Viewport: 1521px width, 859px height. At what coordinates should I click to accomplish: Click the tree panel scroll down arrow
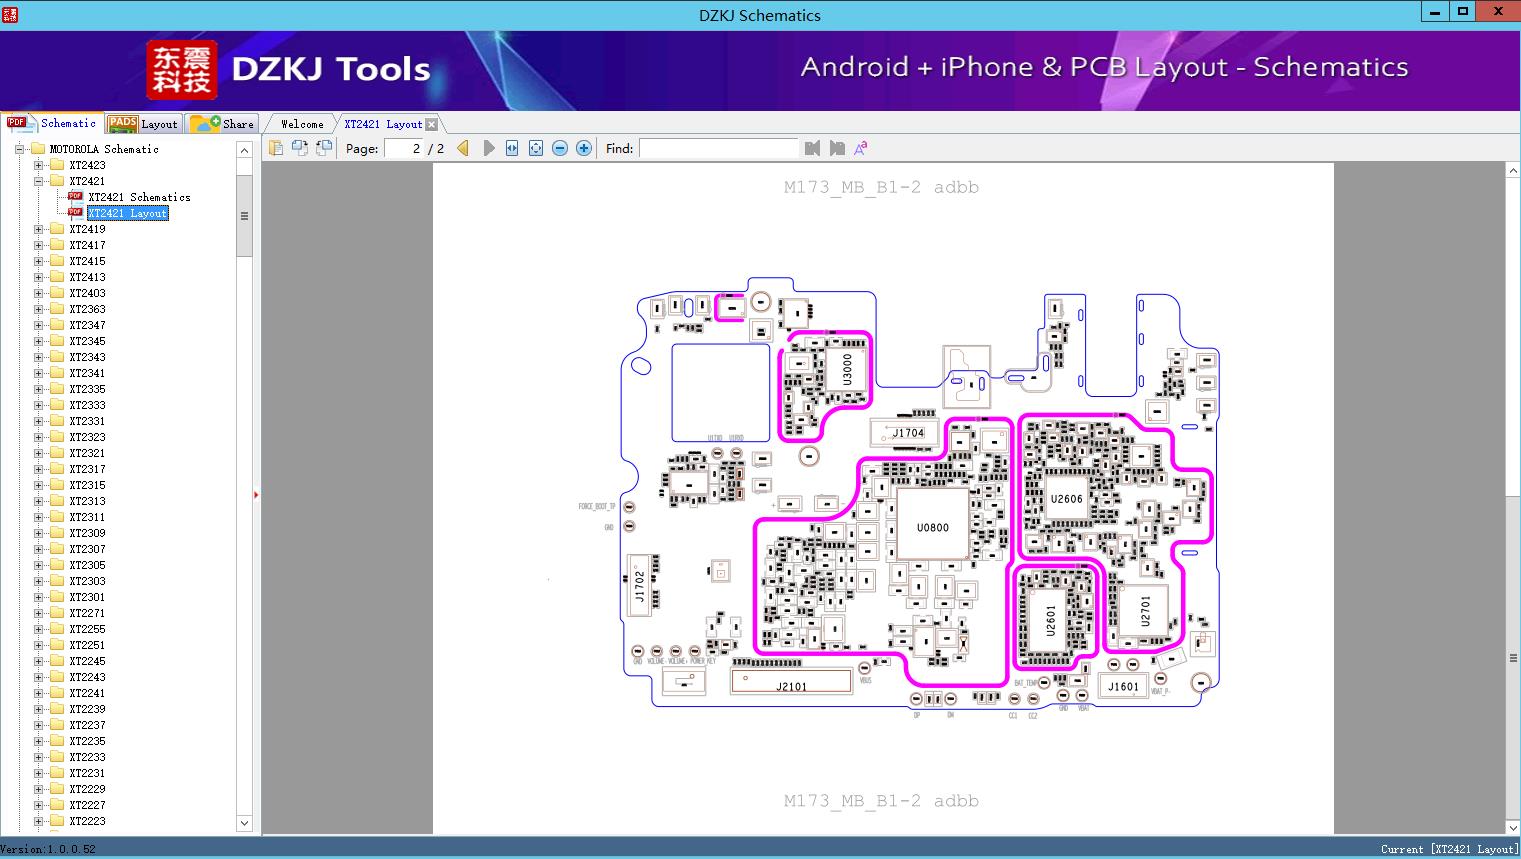pos(244,823)
